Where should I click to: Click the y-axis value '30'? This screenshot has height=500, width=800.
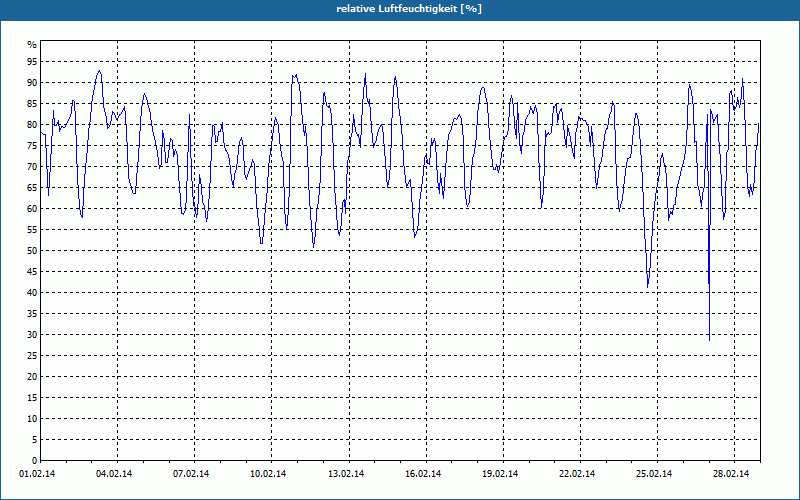point(32,335)
